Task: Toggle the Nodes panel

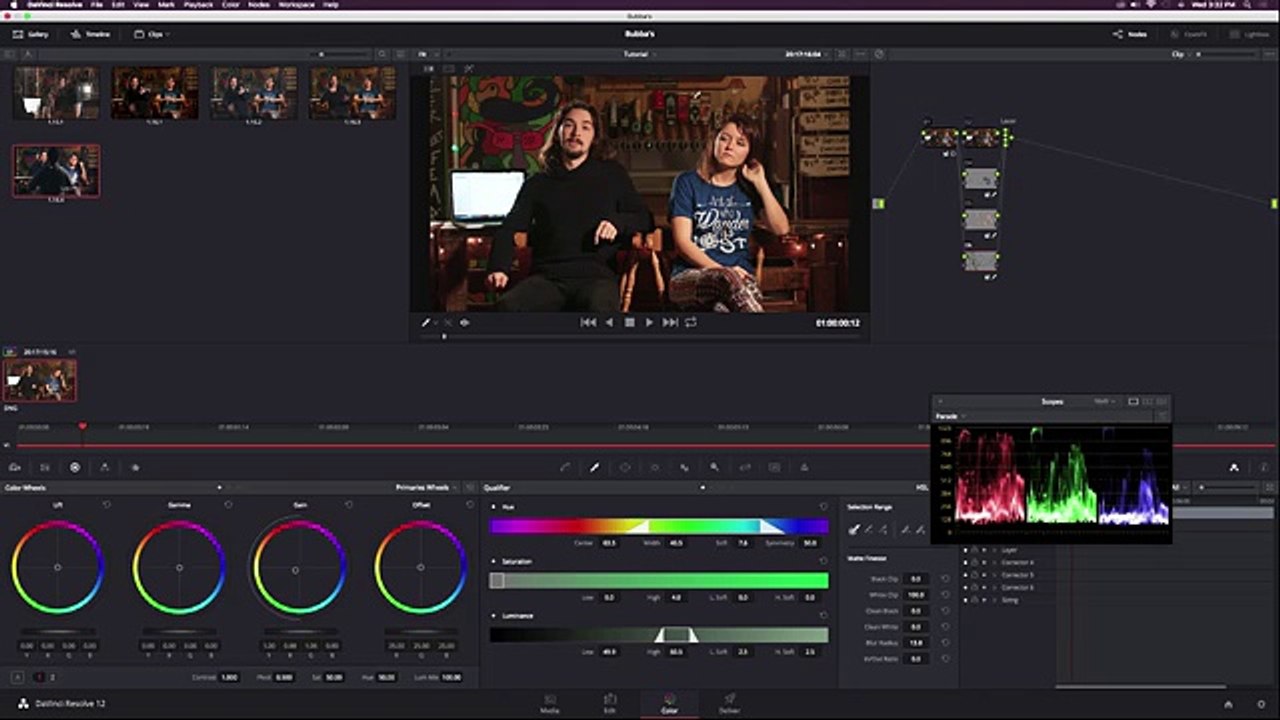Action: coord(1130,34)
